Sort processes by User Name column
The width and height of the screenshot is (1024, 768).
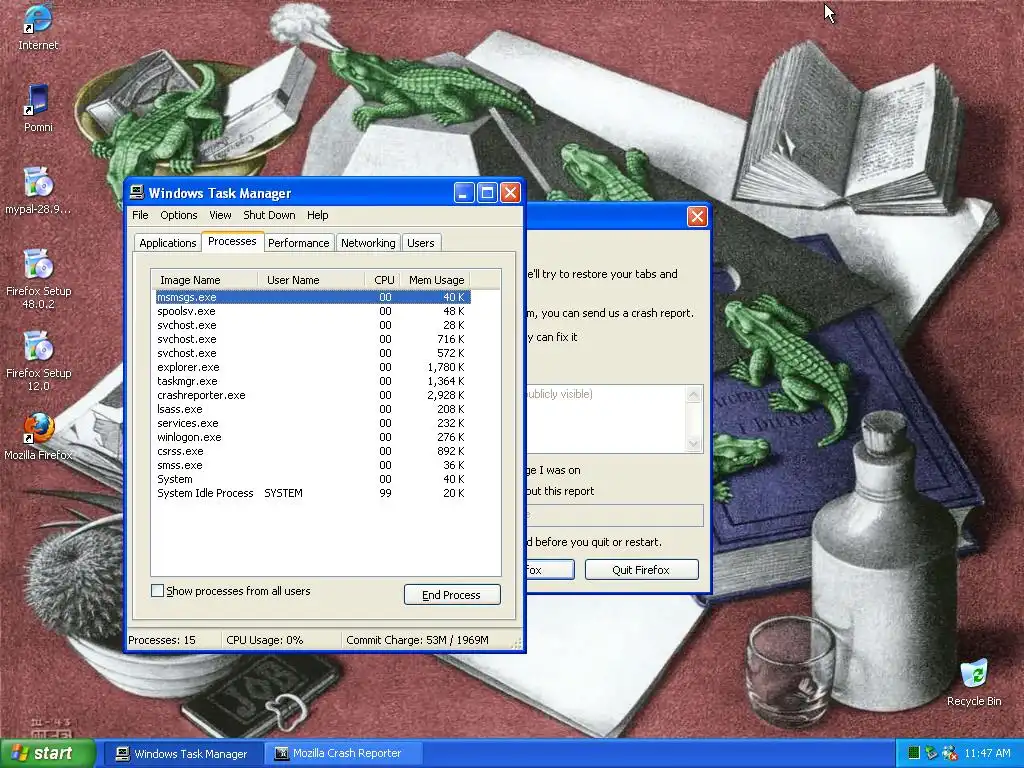click(311, 280)
